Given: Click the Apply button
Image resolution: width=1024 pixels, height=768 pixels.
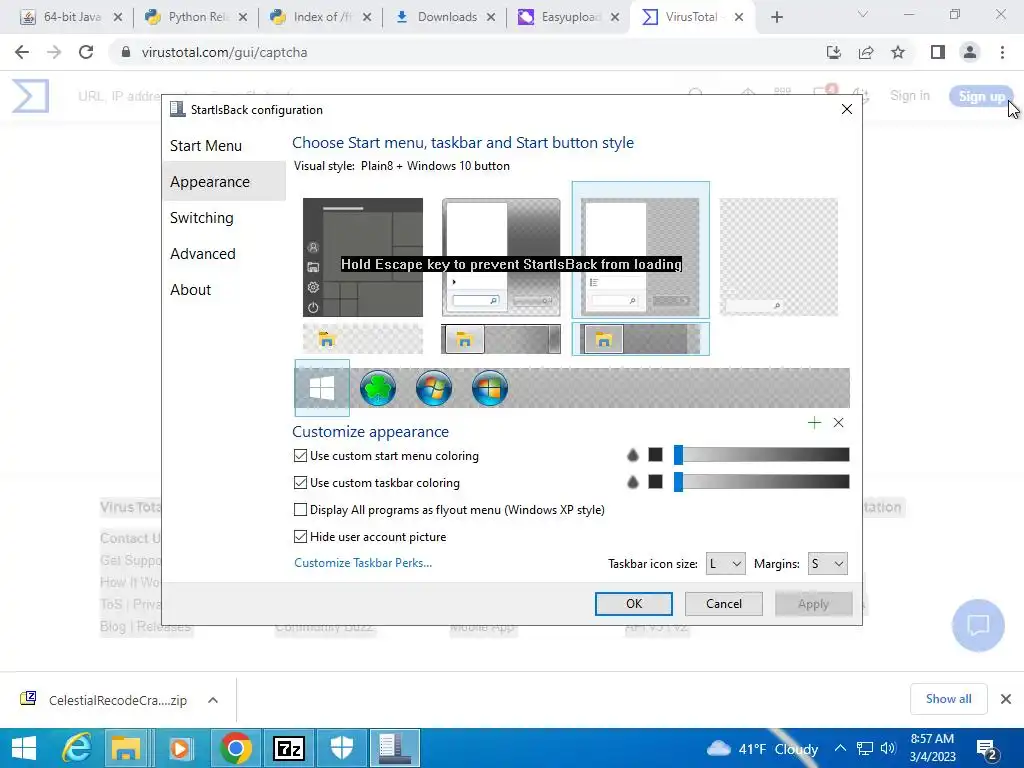Looking at the screenshot, I should click(813, 604).
